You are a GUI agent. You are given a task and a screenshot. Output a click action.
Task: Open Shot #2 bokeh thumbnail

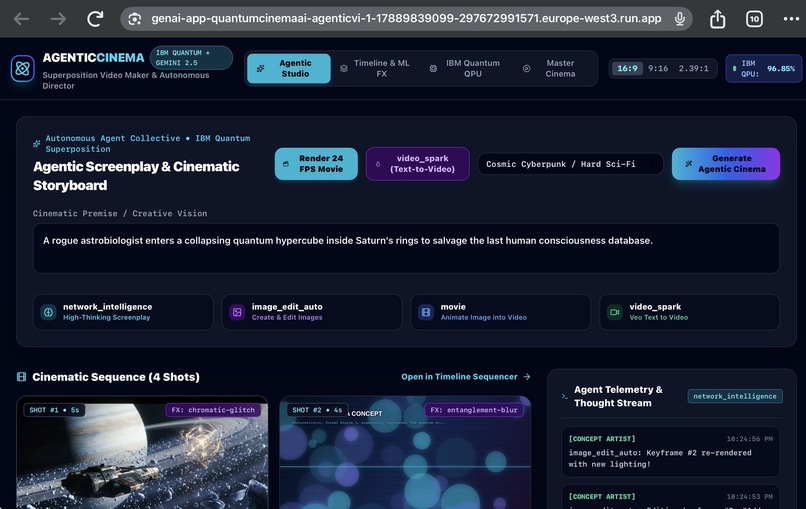coord(405,453)
